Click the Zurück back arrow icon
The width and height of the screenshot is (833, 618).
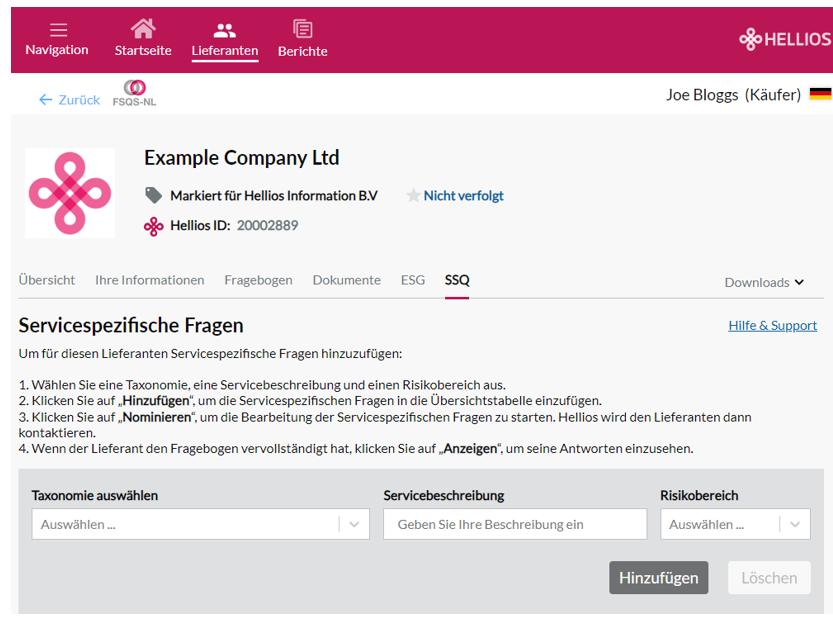point(46,100)
